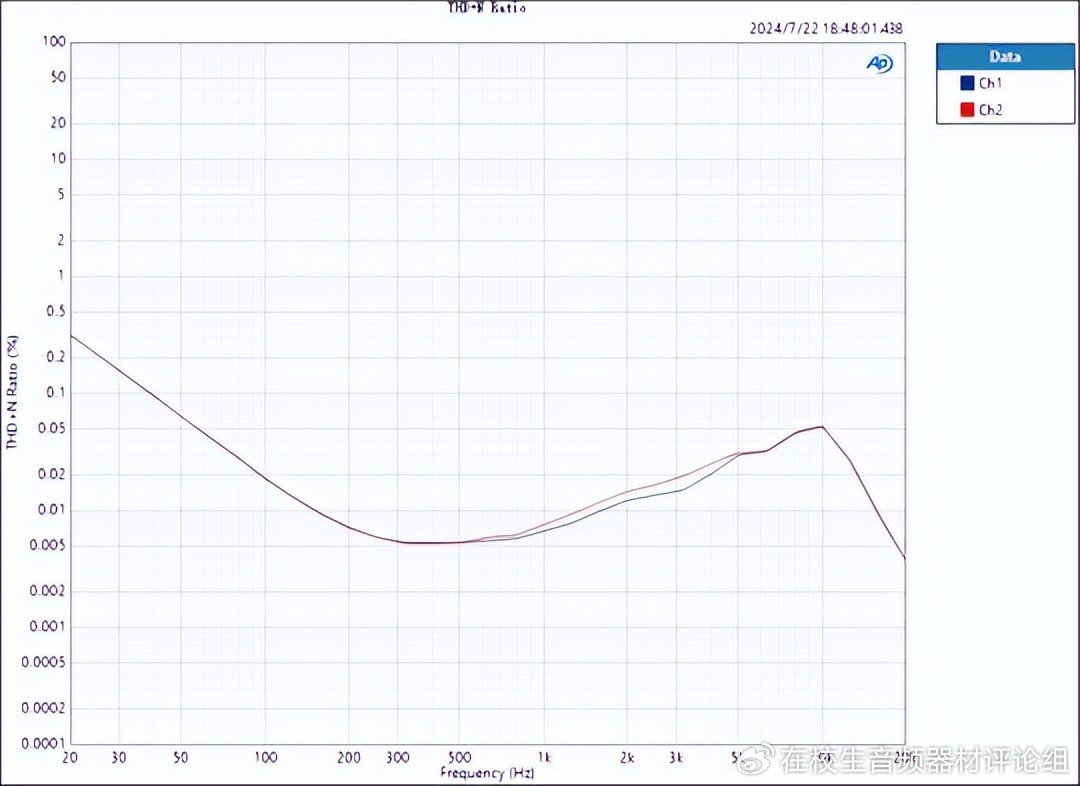Click the 500 tick on the frequency axis

460,757
